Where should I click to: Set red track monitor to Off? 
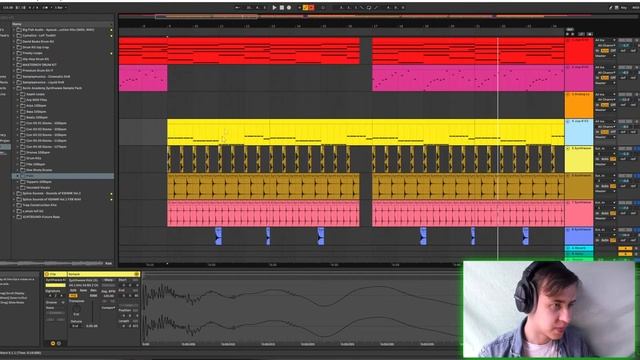click(x=613, y=51)
